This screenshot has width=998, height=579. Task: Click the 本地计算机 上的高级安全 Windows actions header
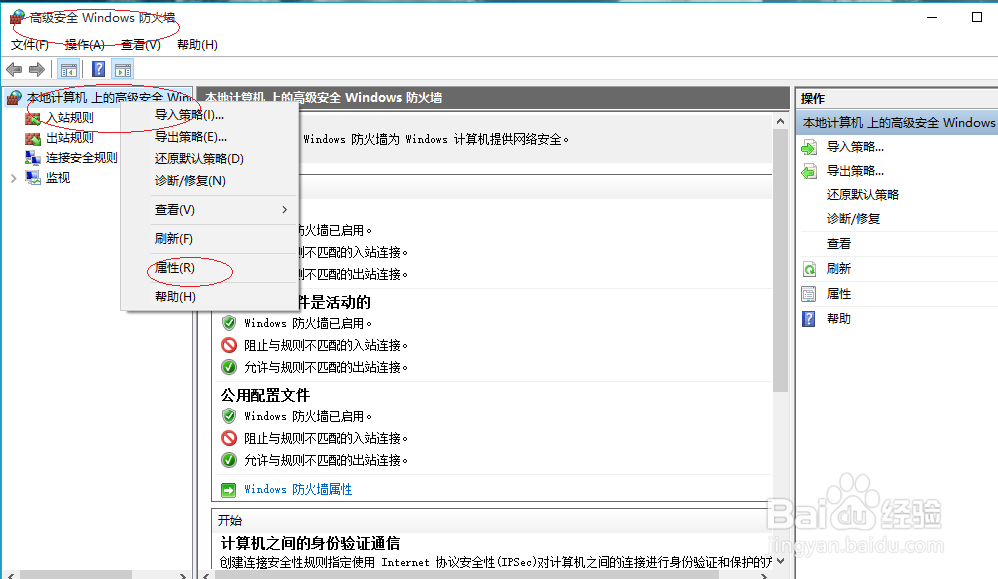click(897, 123)
